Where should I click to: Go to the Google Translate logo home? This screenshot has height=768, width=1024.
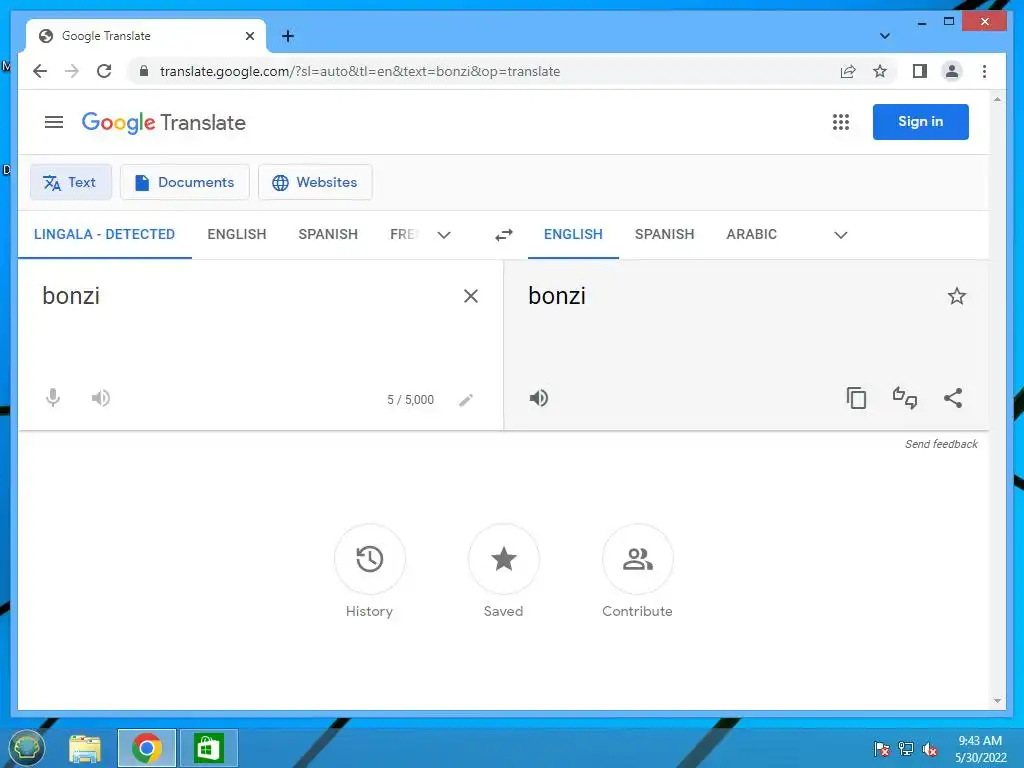click(163, 122)
